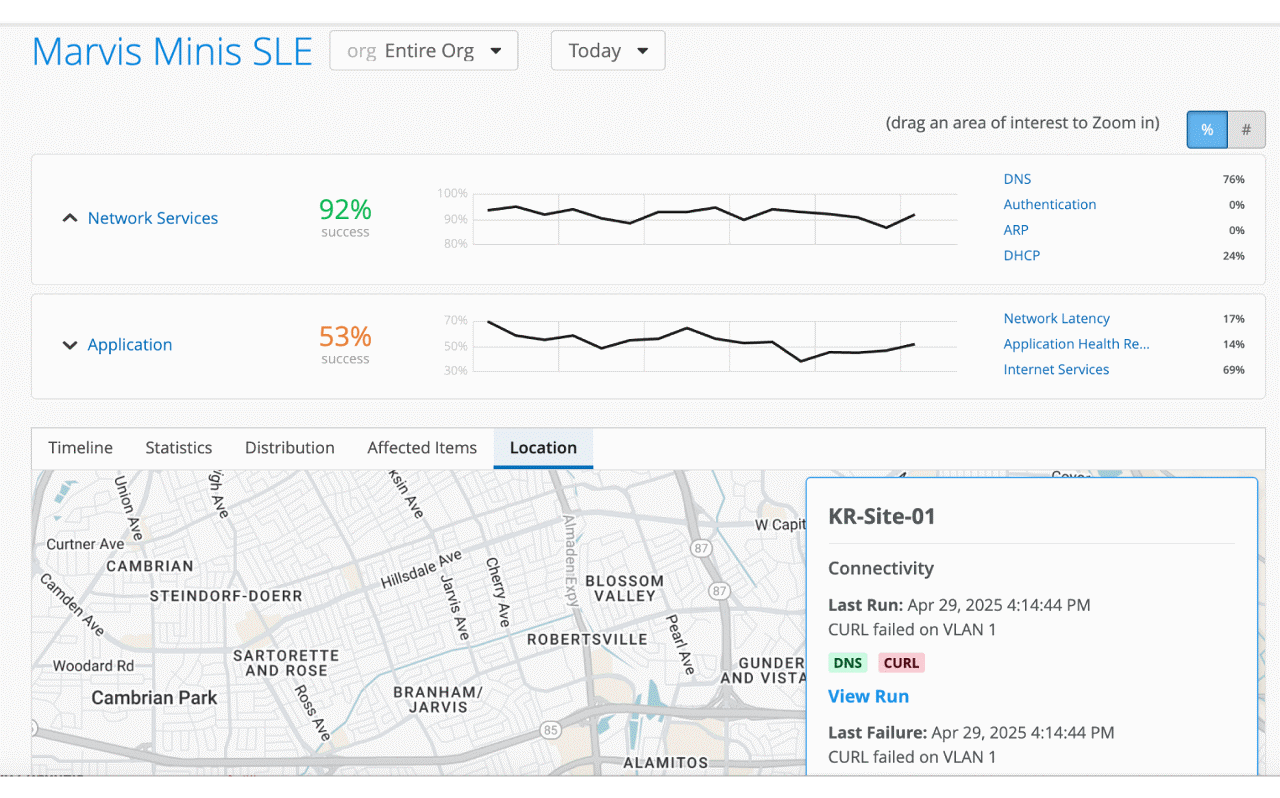
Task: Select the Affected Items tab
Action: (x=422, y=448)
